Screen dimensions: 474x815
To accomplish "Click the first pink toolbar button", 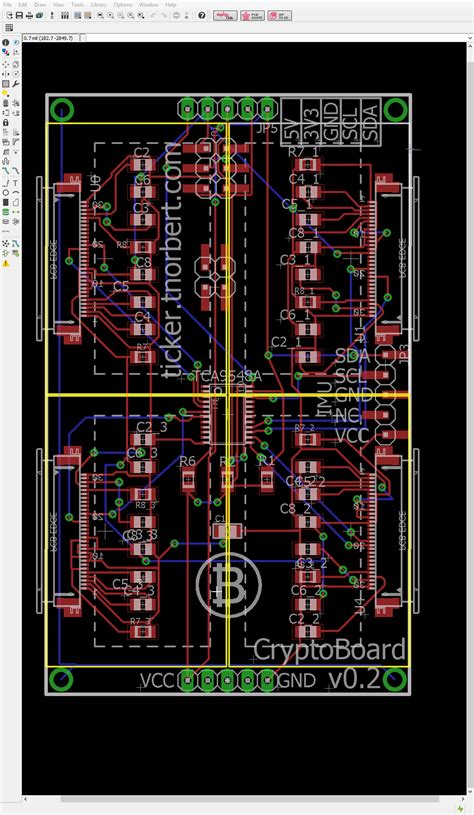I will click(226, 15).
